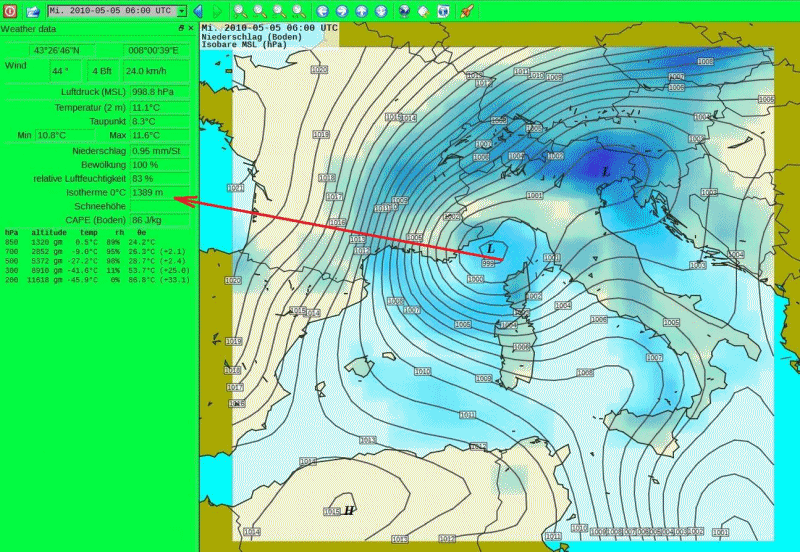
Task: Pan map left with round arrow icon
Action: (323, 11)
